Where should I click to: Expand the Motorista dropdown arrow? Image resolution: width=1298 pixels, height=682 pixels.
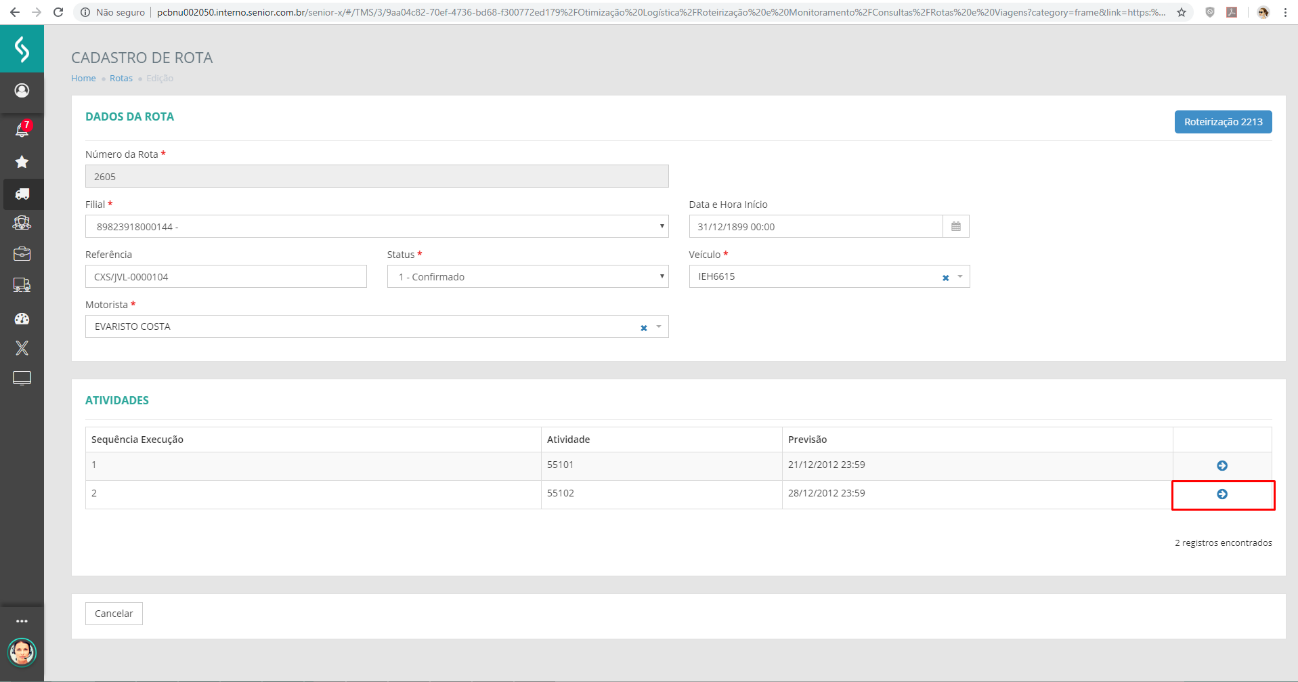click(660, 328)
